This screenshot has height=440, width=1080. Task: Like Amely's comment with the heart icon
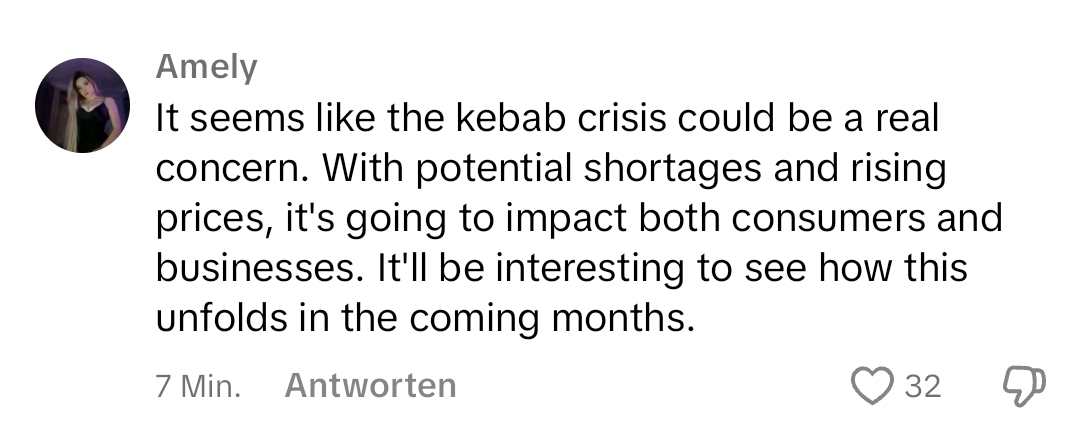[872, 386]
